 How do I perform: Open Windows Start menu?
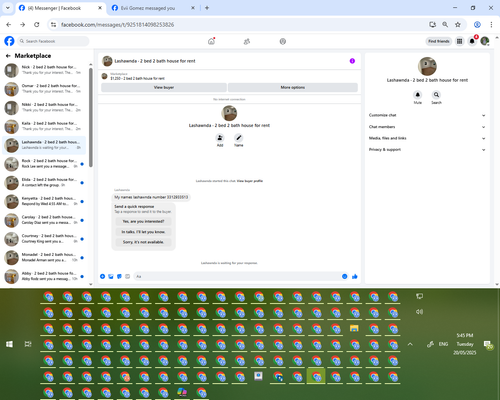[x=9, y=344]
